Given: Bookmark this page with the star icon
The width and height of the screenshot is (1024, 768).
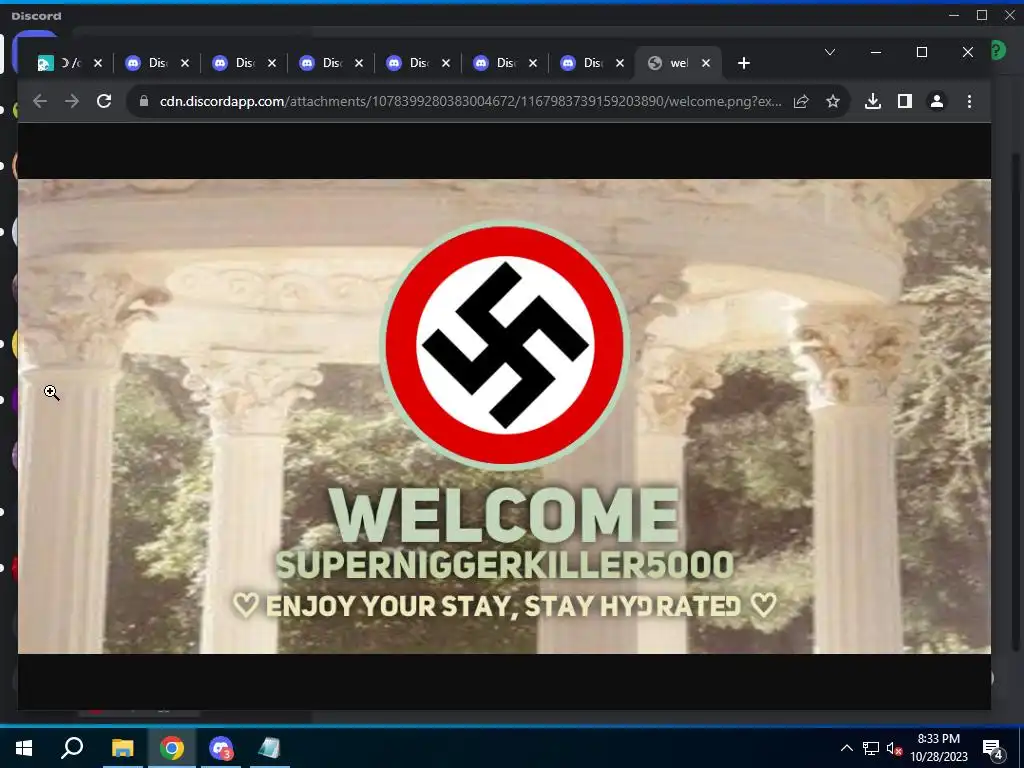Looking at the screenshot, I should tap(833, 101).
